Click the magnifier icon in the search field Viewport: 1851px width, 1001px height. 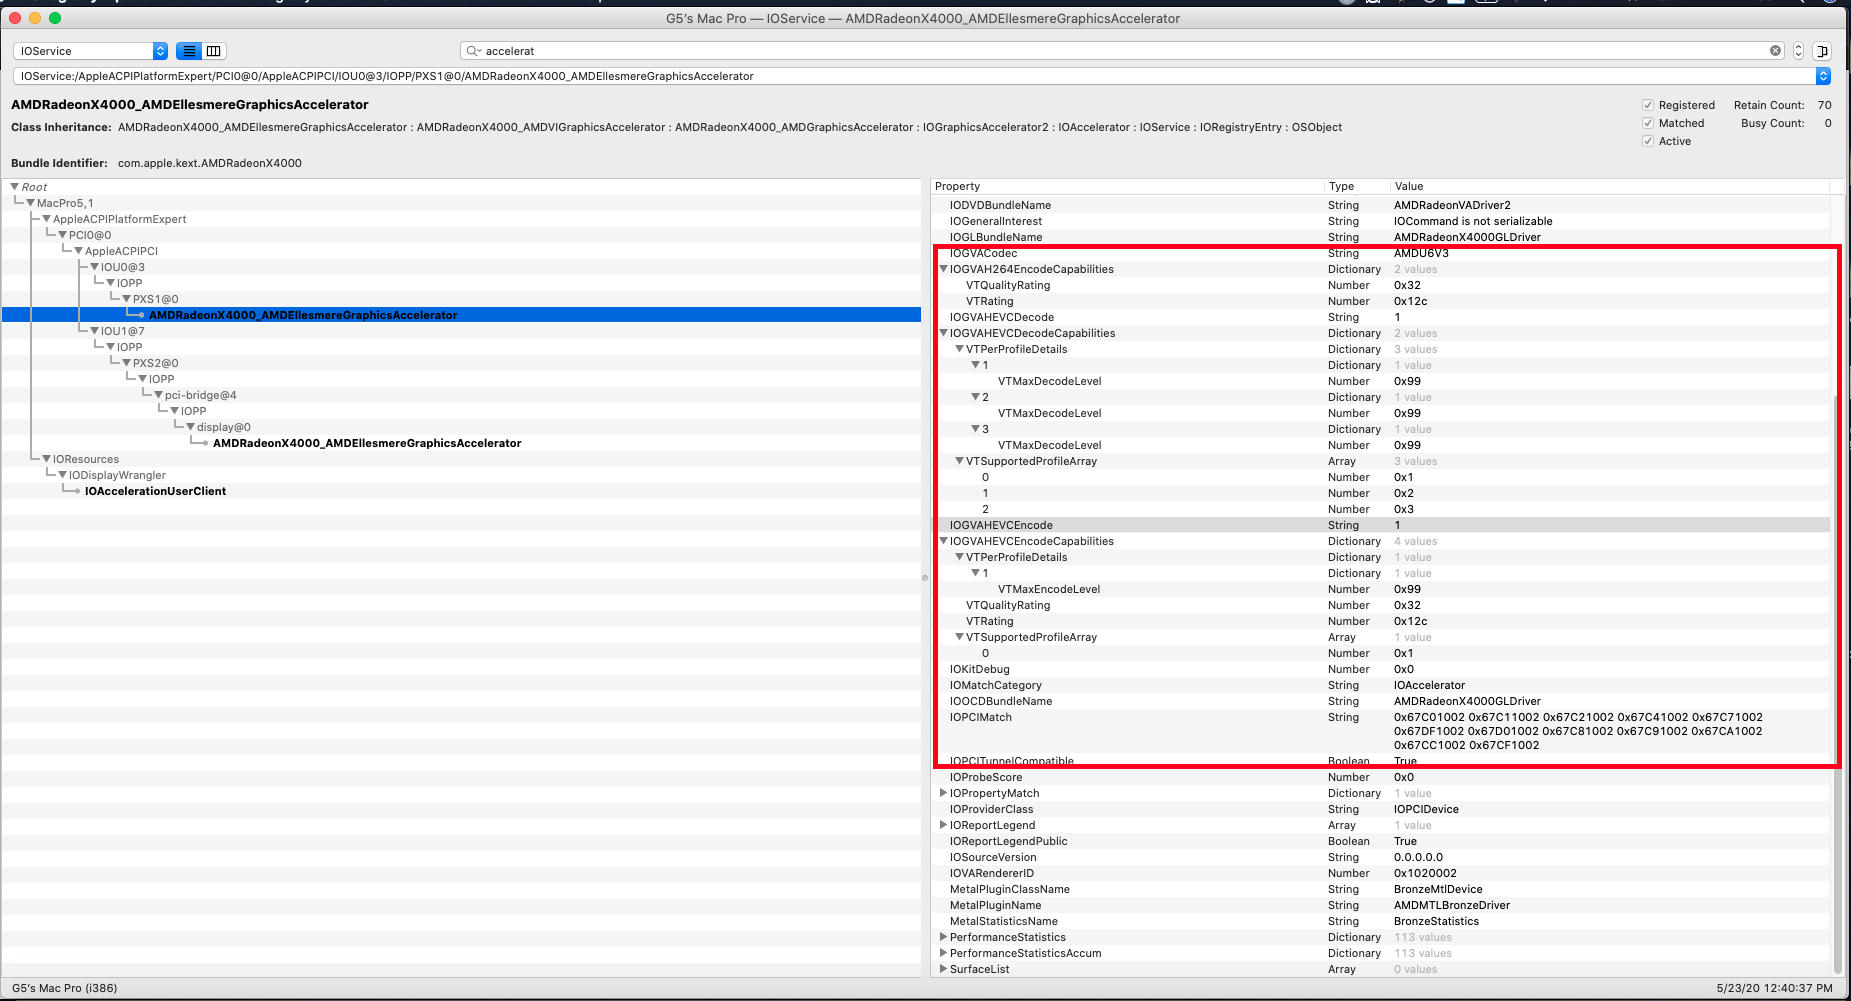point(473,51)
